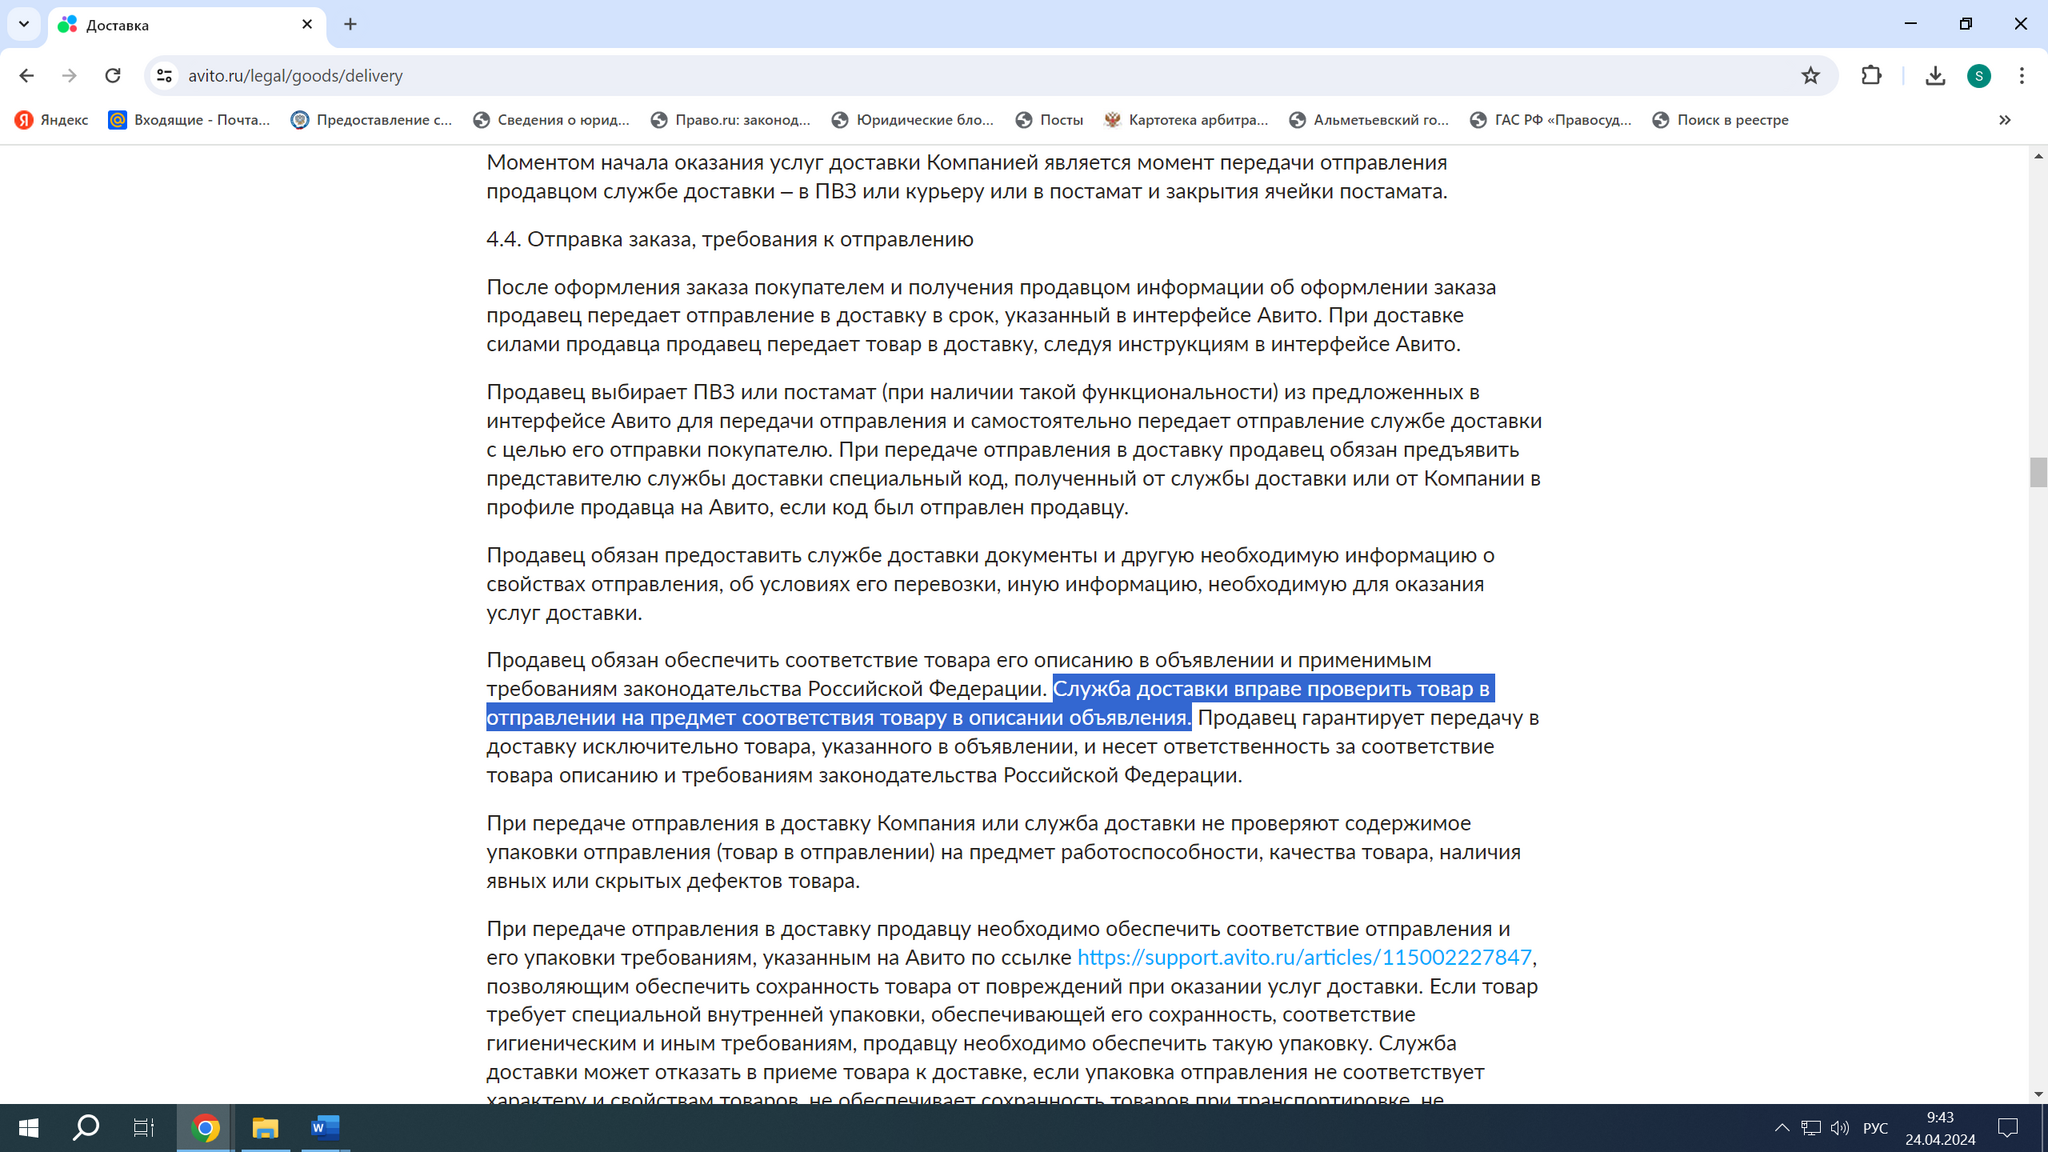Show hidden bookmarks with double chevron

(x=2004, y=120)
